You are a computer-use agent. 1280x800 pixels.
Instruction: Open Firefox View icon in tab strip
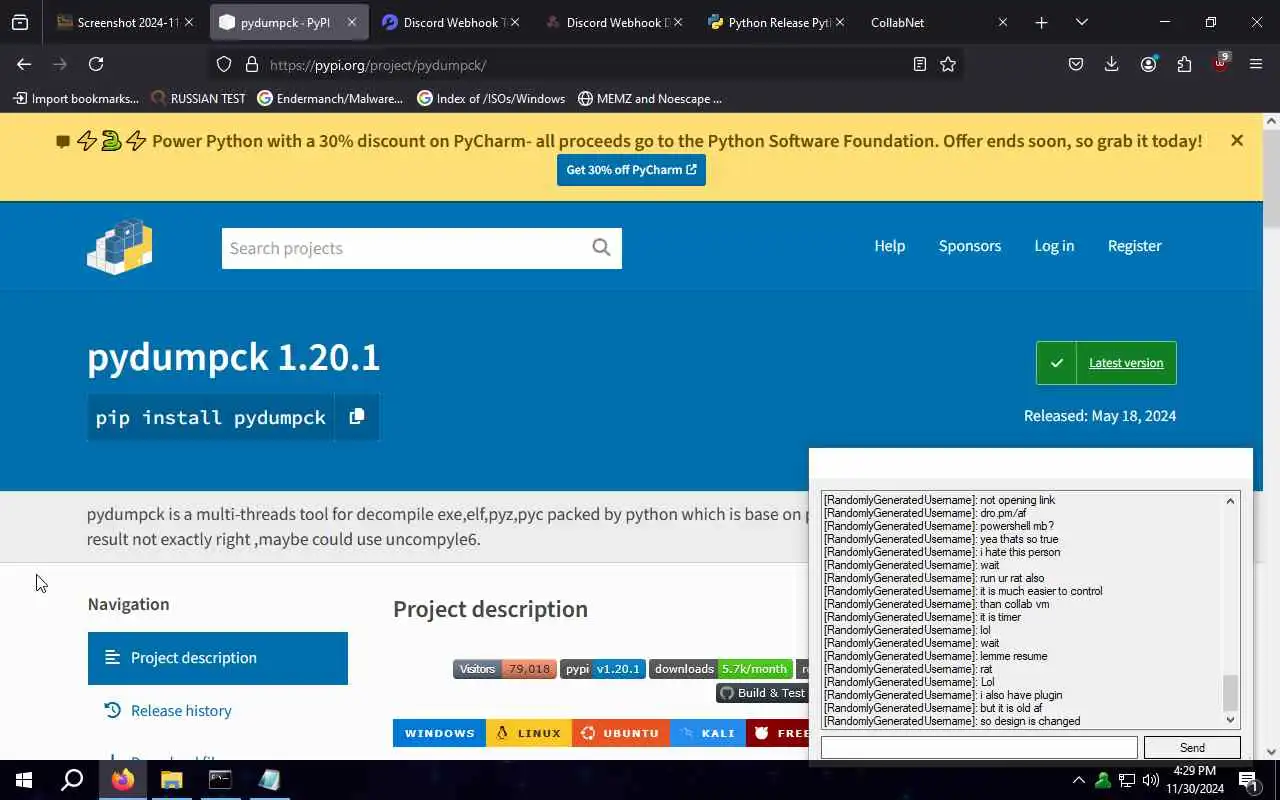point(20,22)
